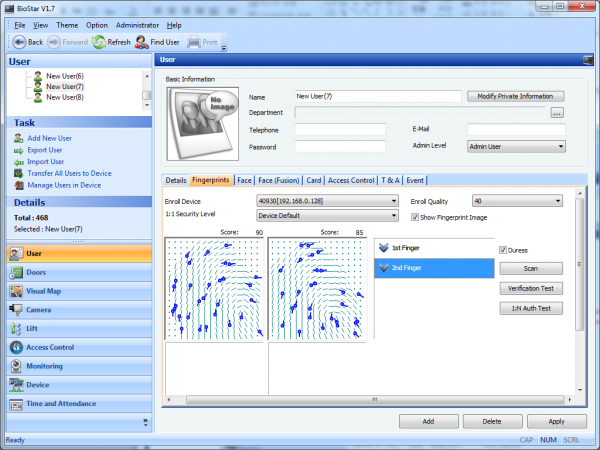Open the Visual Map section

pos(44,291)
